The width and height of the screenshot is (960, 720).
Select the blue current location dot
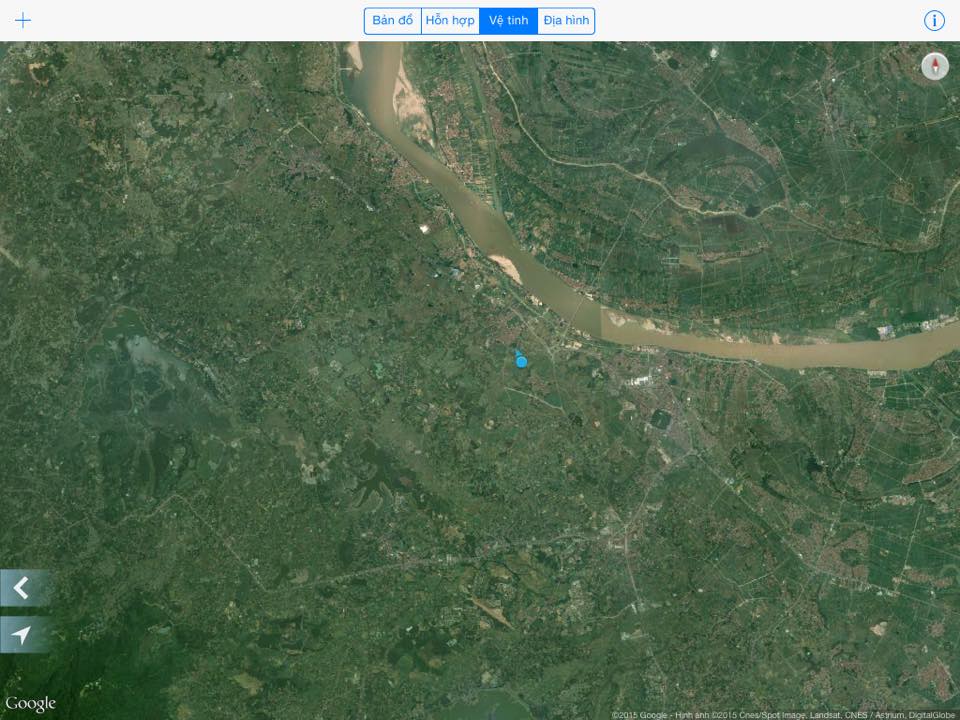(521, 362)
